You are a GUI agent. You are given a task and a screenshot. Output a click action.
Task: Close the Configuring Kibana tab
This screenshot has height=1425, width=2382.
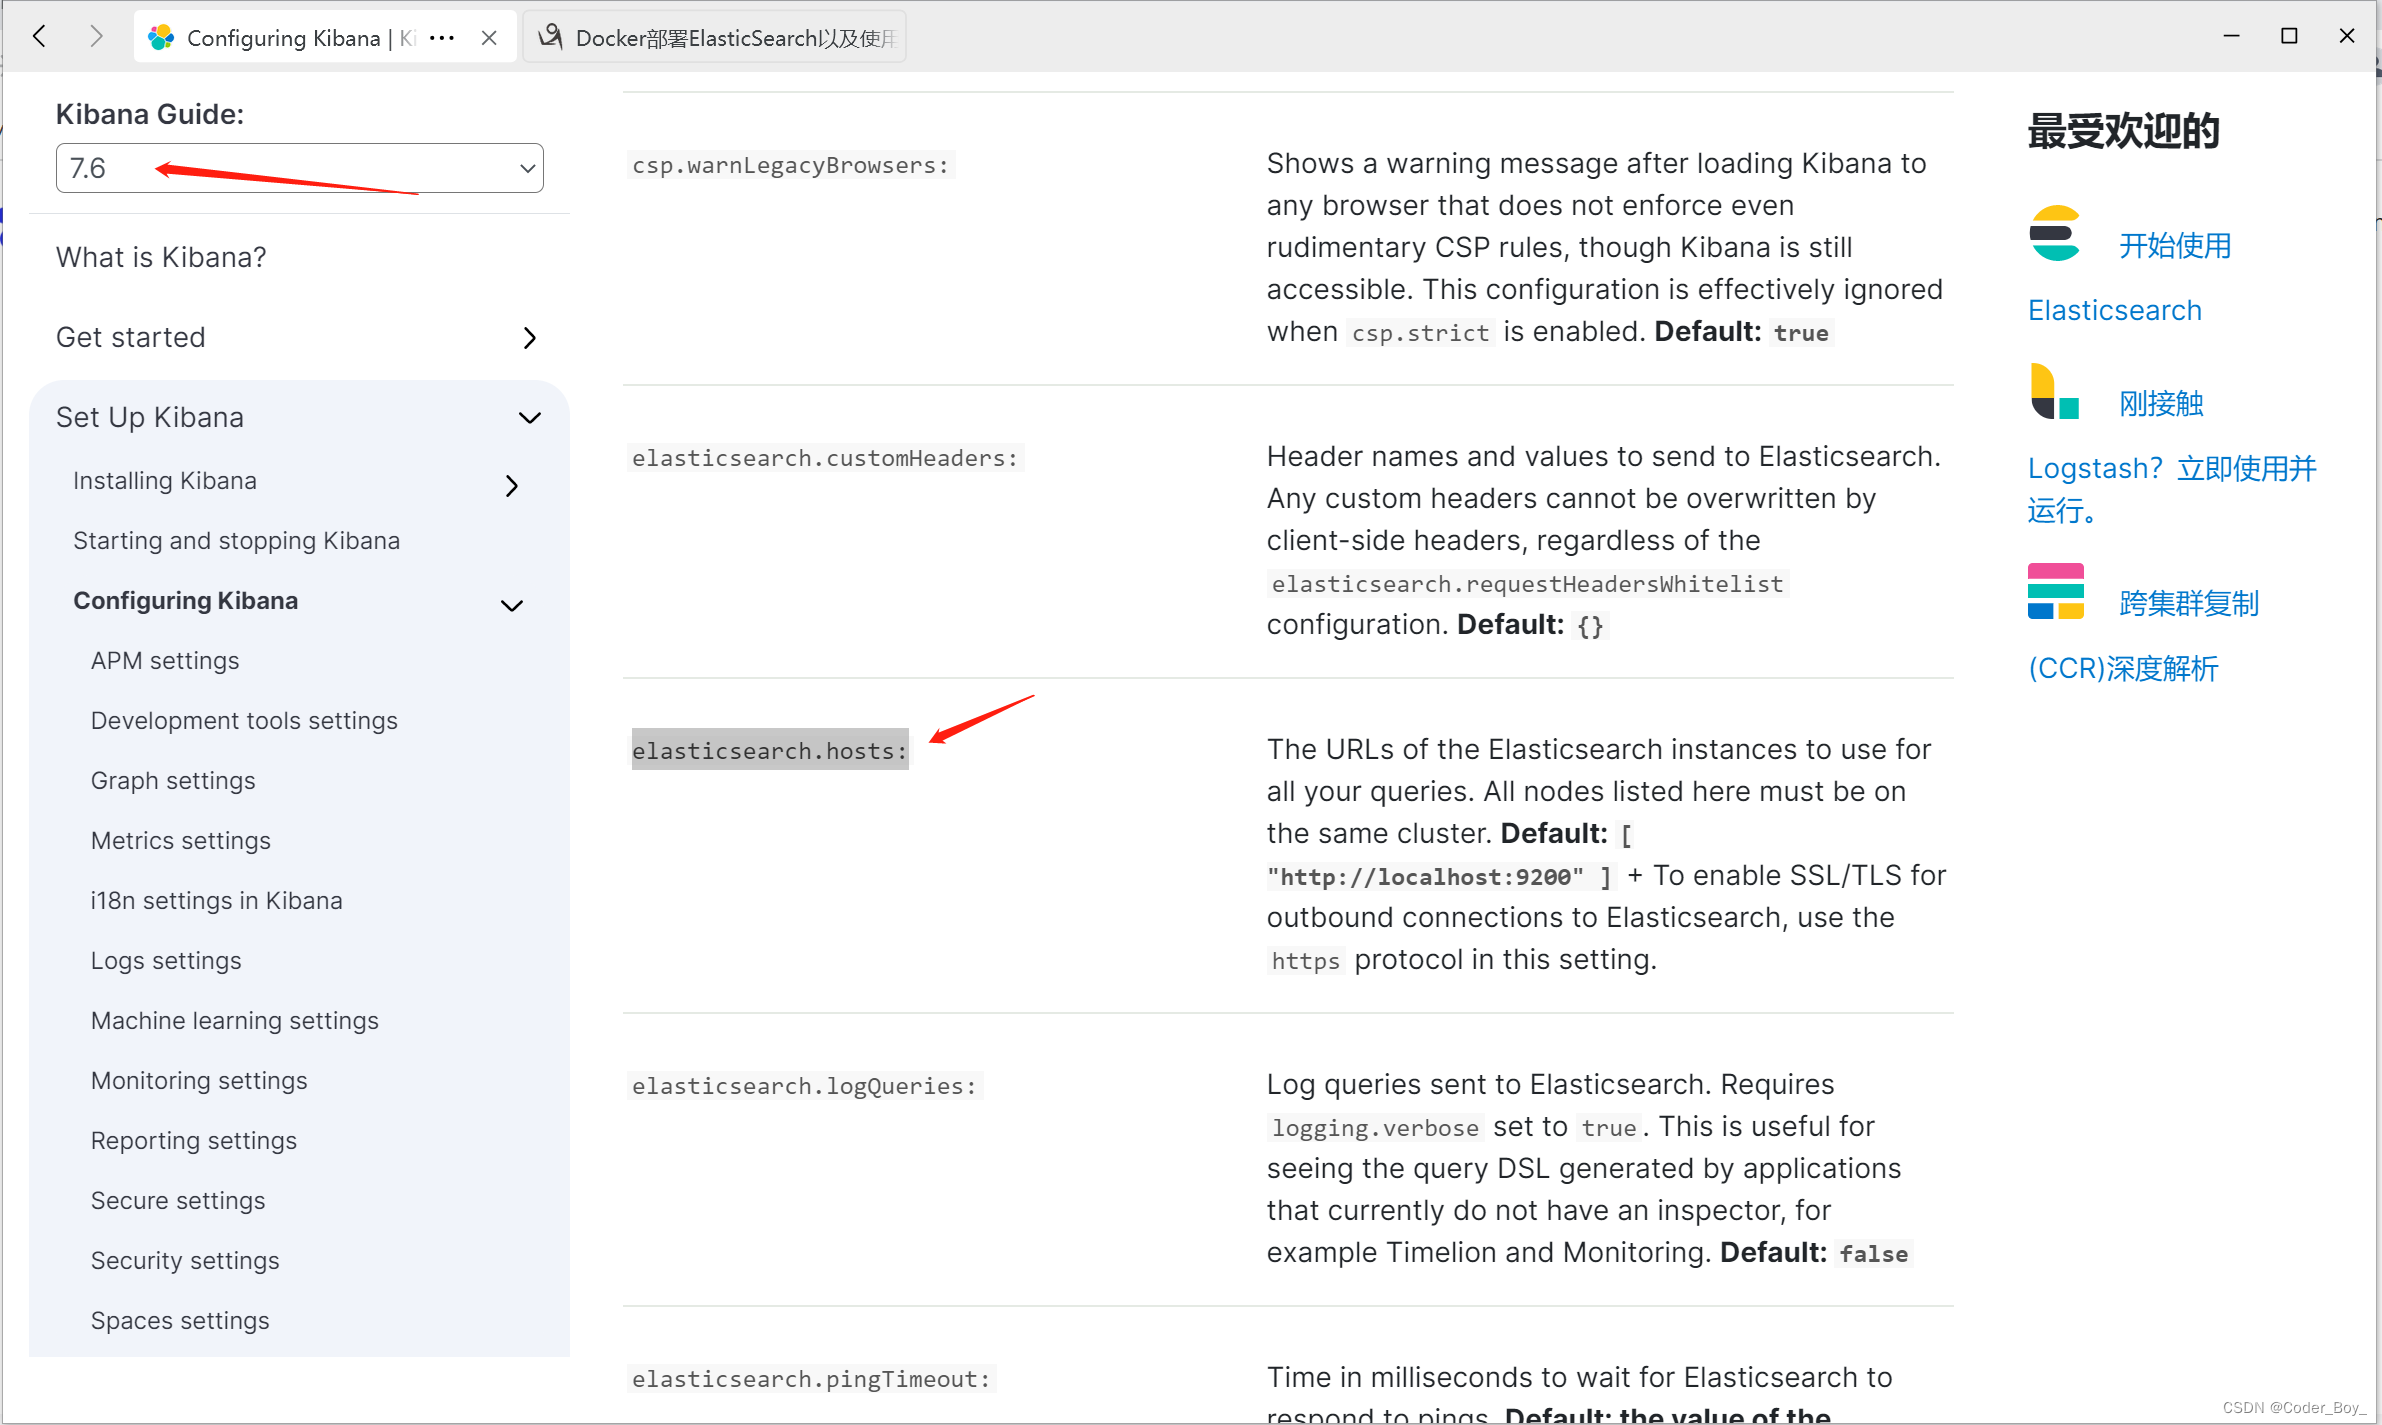coord(489,38)
